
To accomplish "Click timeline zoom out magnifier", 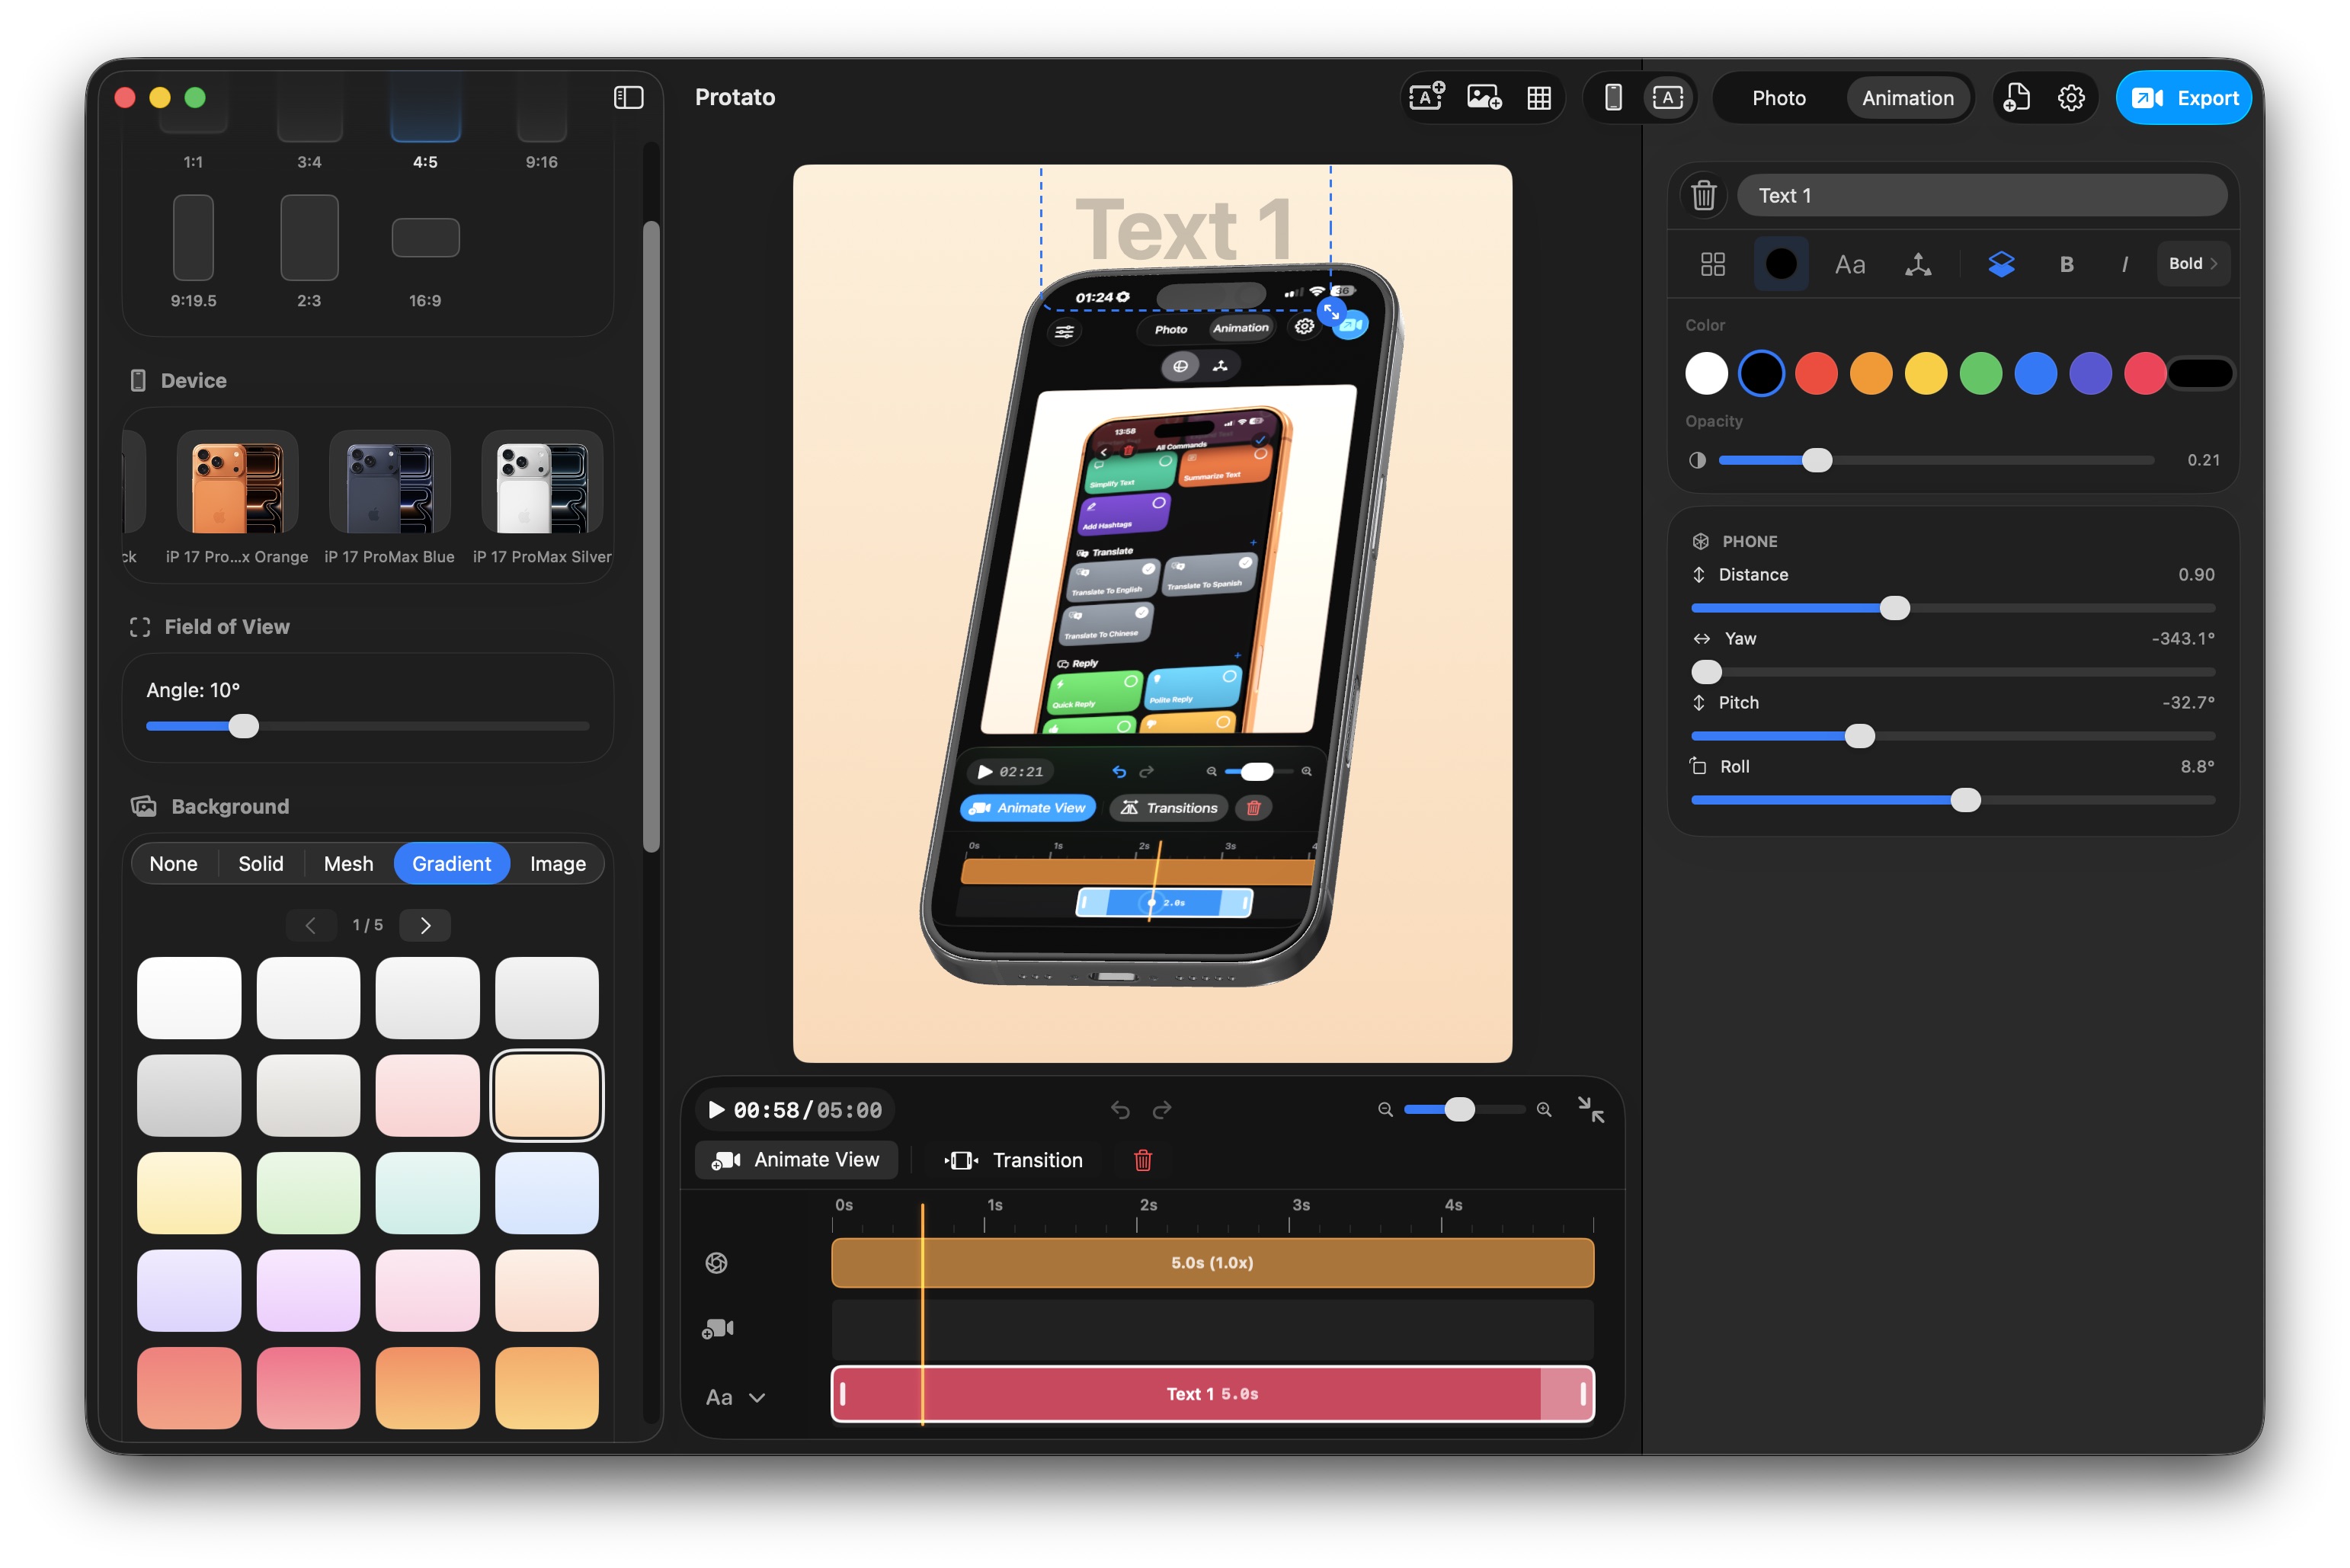I will [x=1385, y=1110].
